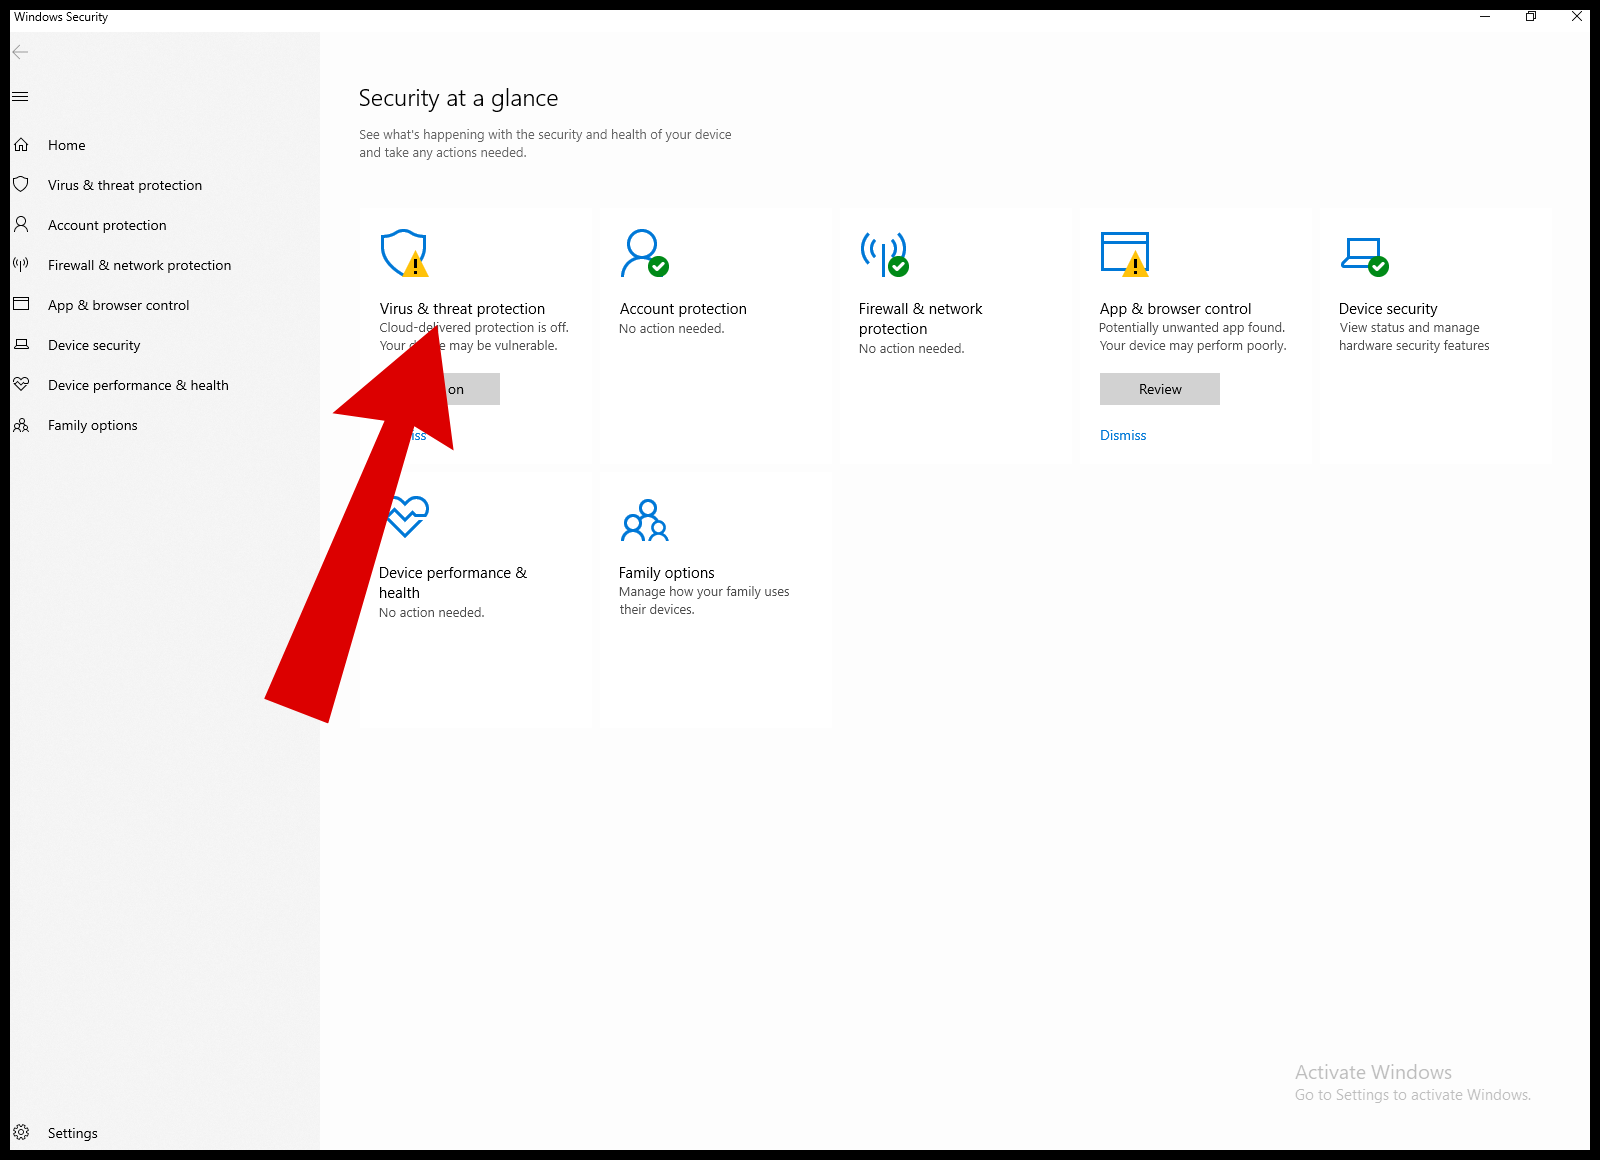Click the Firewall antenna icon in sidebar

pyautogui.click(x=21, y=265)
